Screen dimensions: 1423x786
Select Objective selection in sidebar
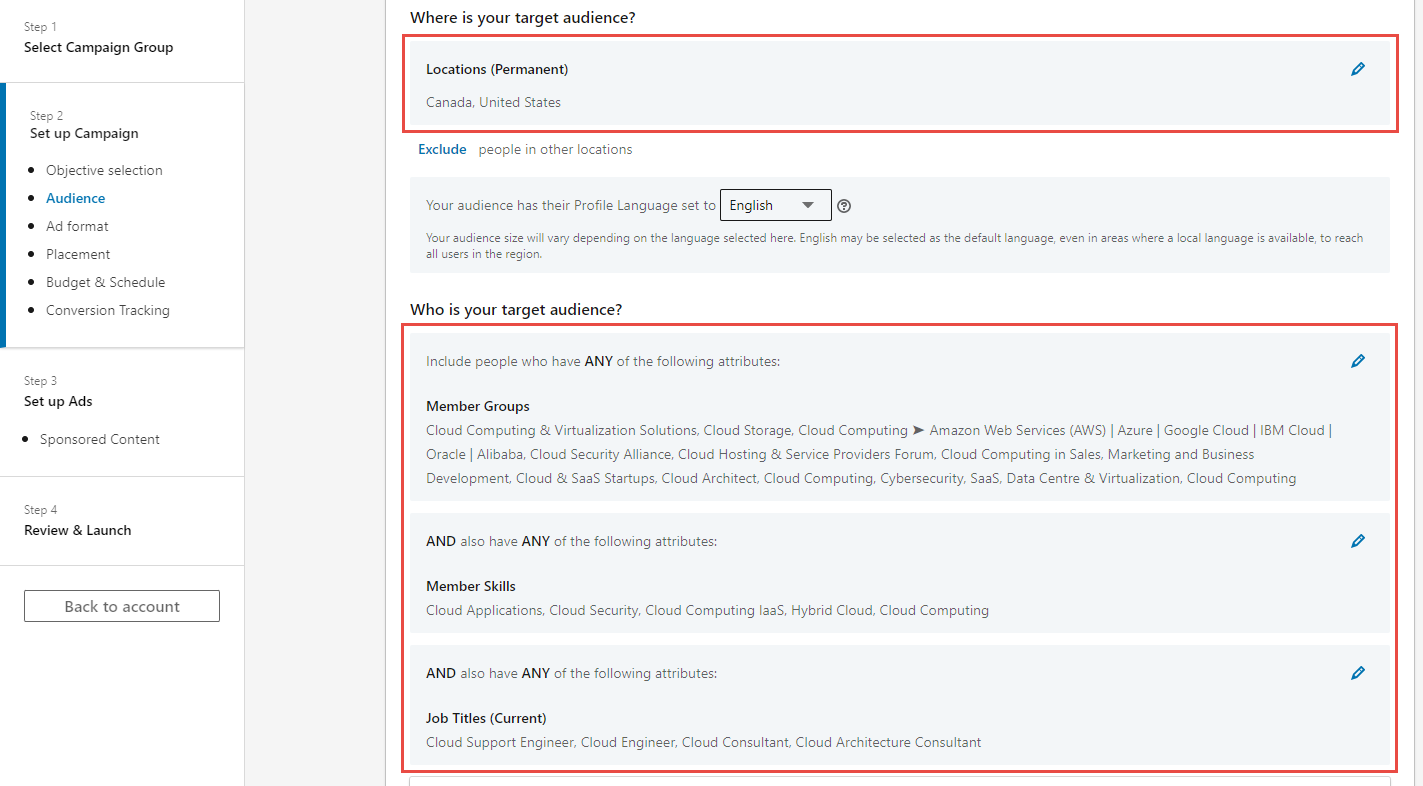[x=104, y=170]
